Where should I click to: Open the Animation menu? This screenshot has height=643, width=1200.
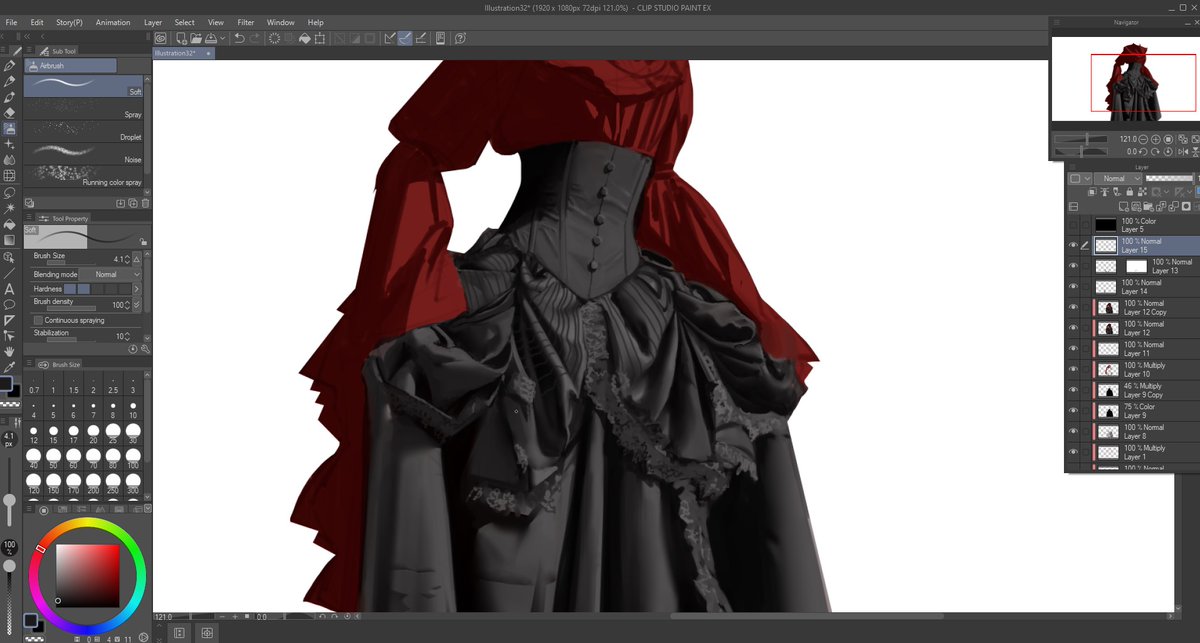(113, 22)
